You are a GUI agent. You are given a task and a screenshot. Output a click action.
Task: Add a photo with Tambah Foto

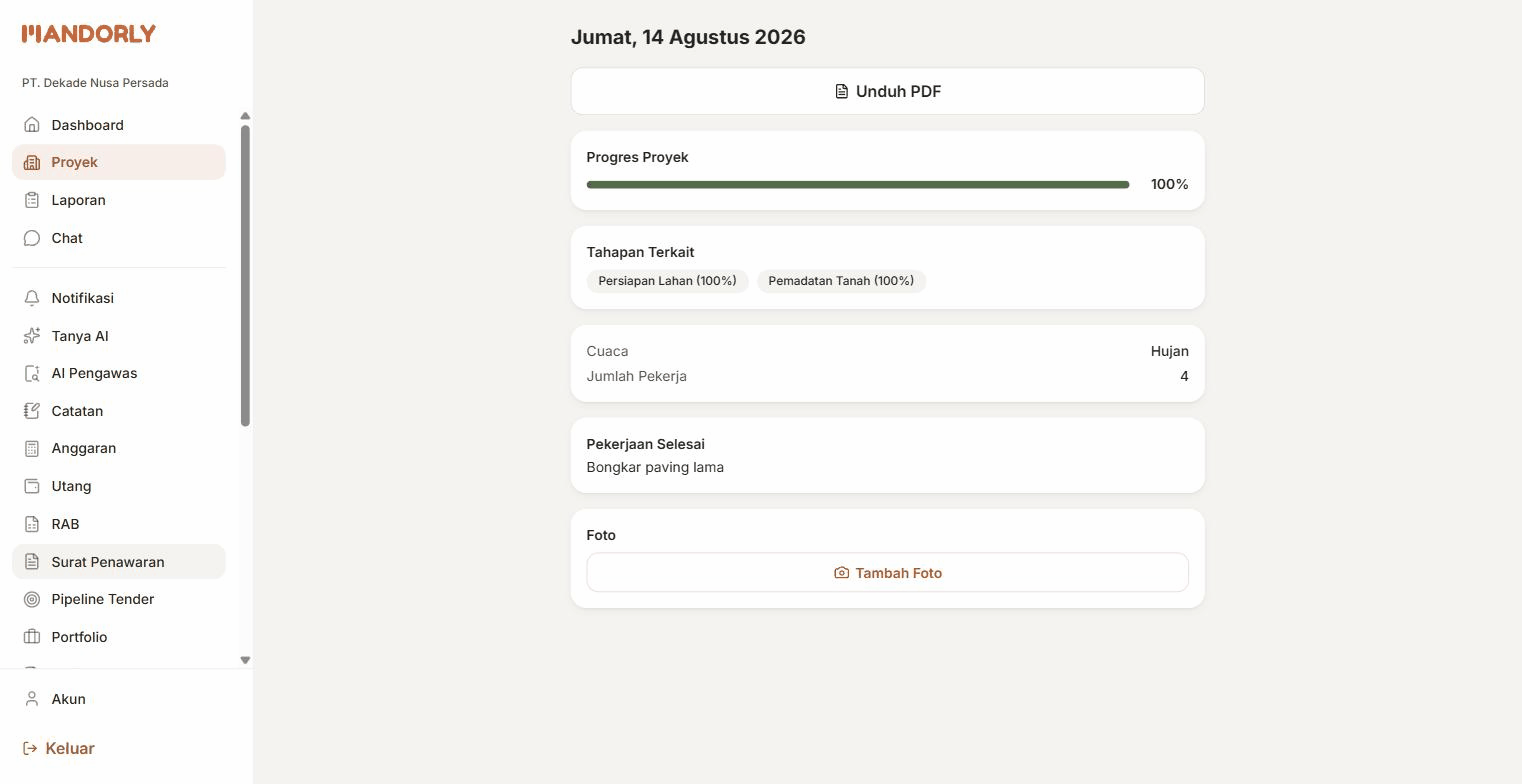click(888, 572)
